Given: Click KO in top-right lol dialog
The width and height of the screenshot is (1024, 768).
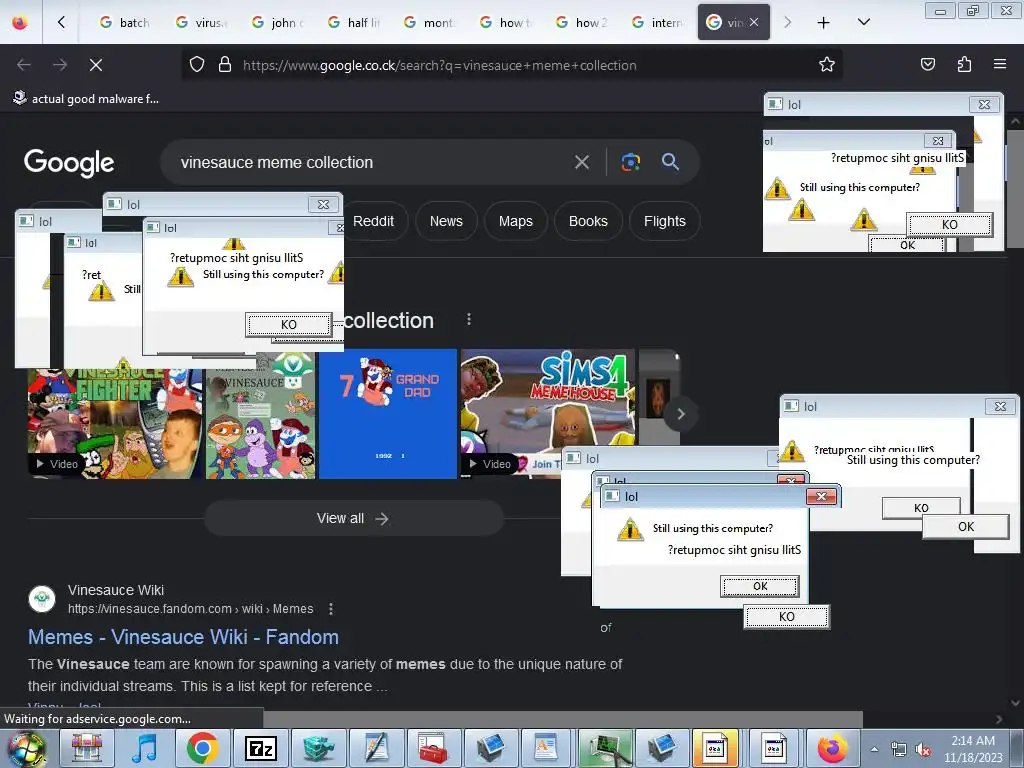Looking at the screenshot, I should point(950,224).
